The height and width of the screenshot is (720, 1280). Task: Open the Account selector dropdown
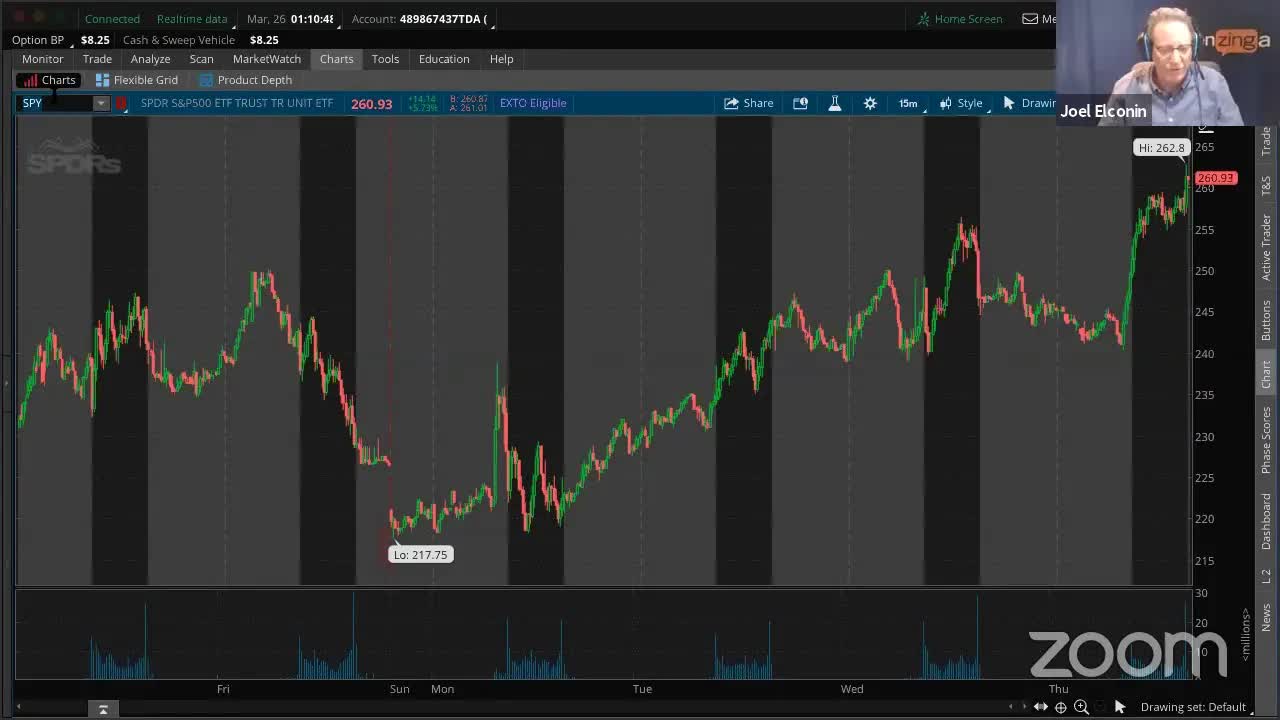coord(422,19)
